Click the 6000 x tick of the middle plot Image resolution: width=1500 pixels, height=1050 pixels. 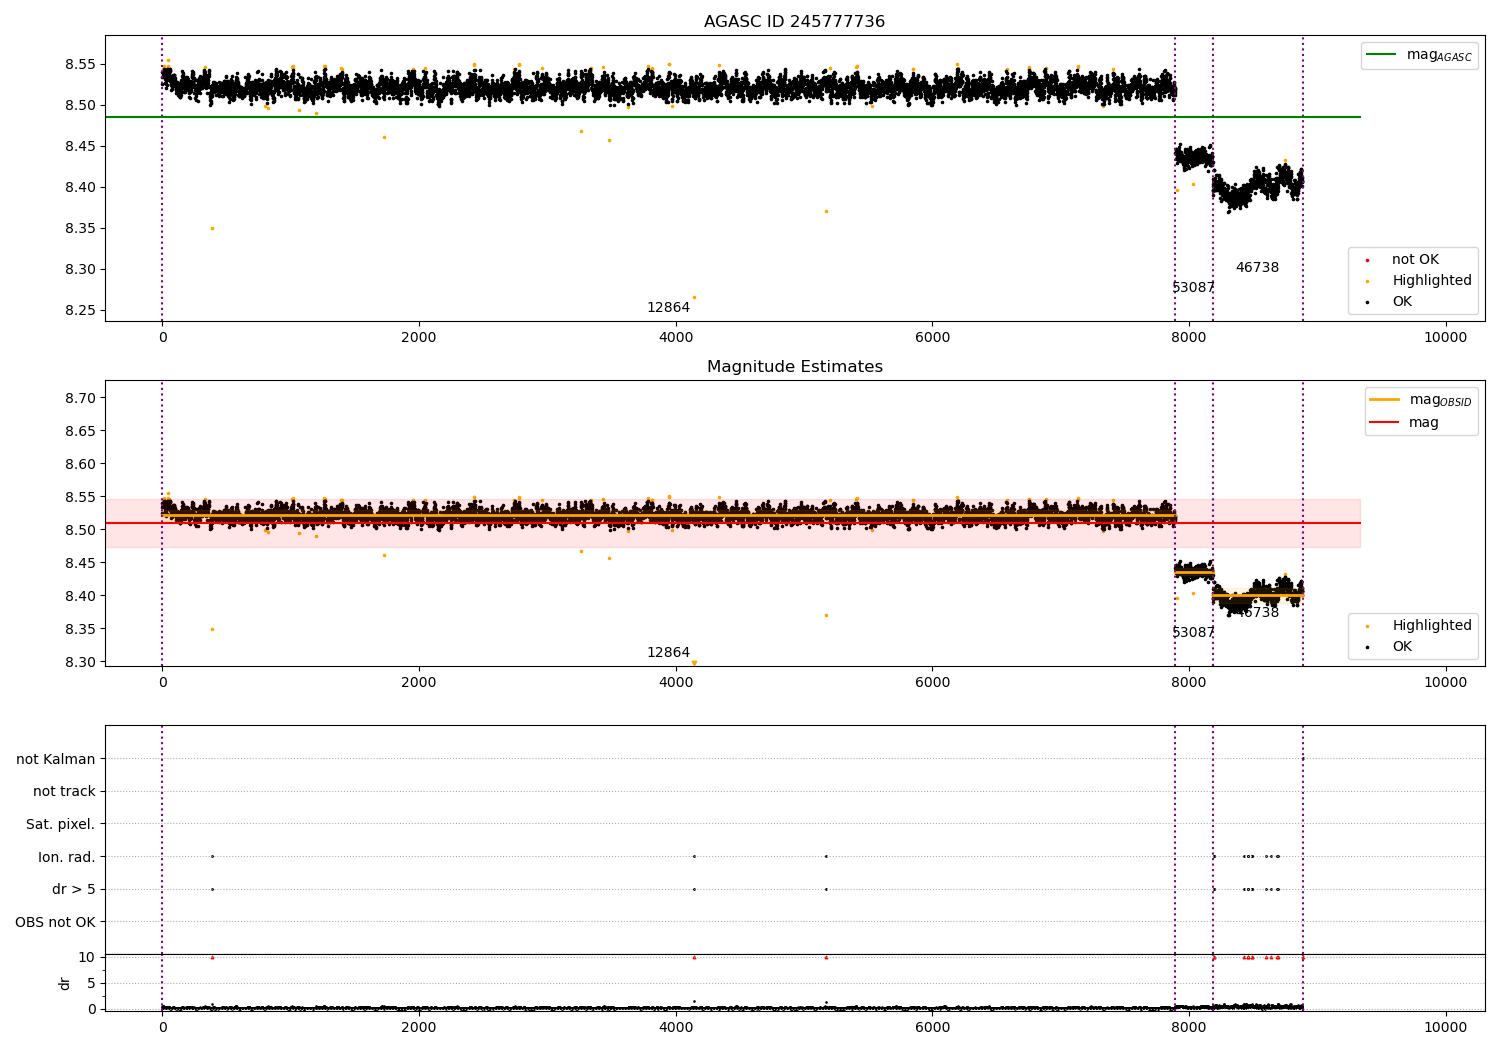click(x=932, y=683)
